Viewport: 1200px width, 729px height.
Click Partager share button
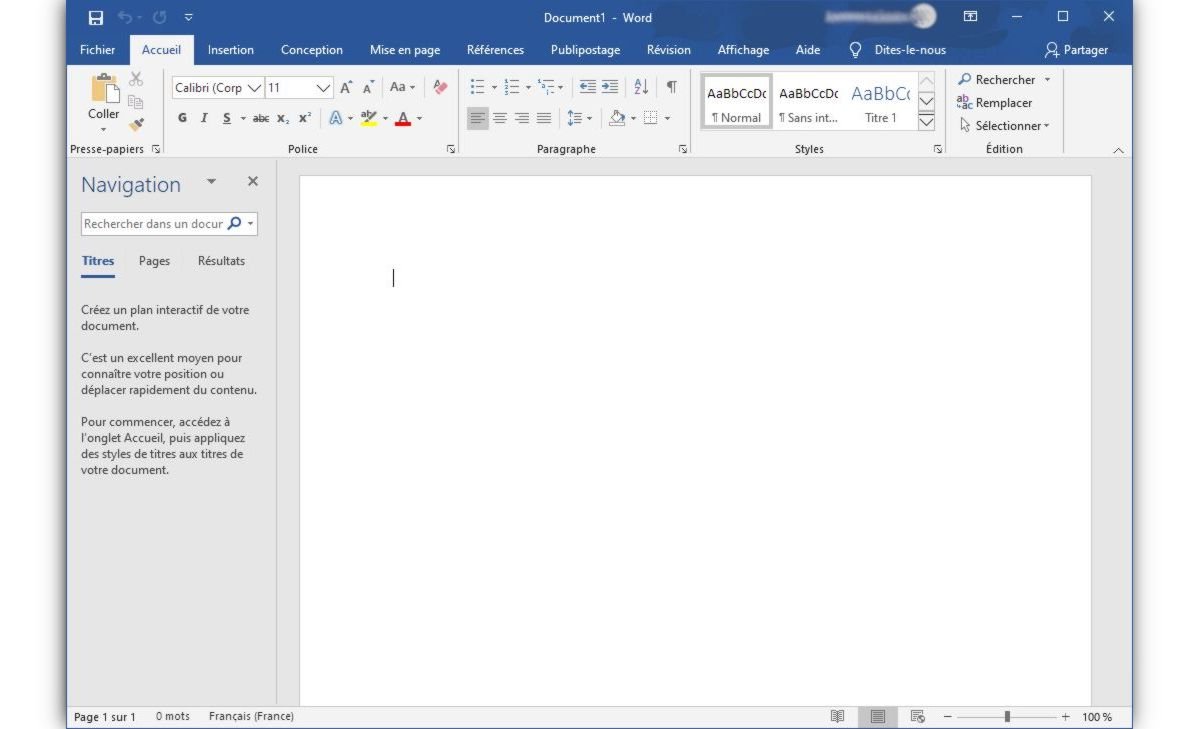click(x=1076, y=50)
